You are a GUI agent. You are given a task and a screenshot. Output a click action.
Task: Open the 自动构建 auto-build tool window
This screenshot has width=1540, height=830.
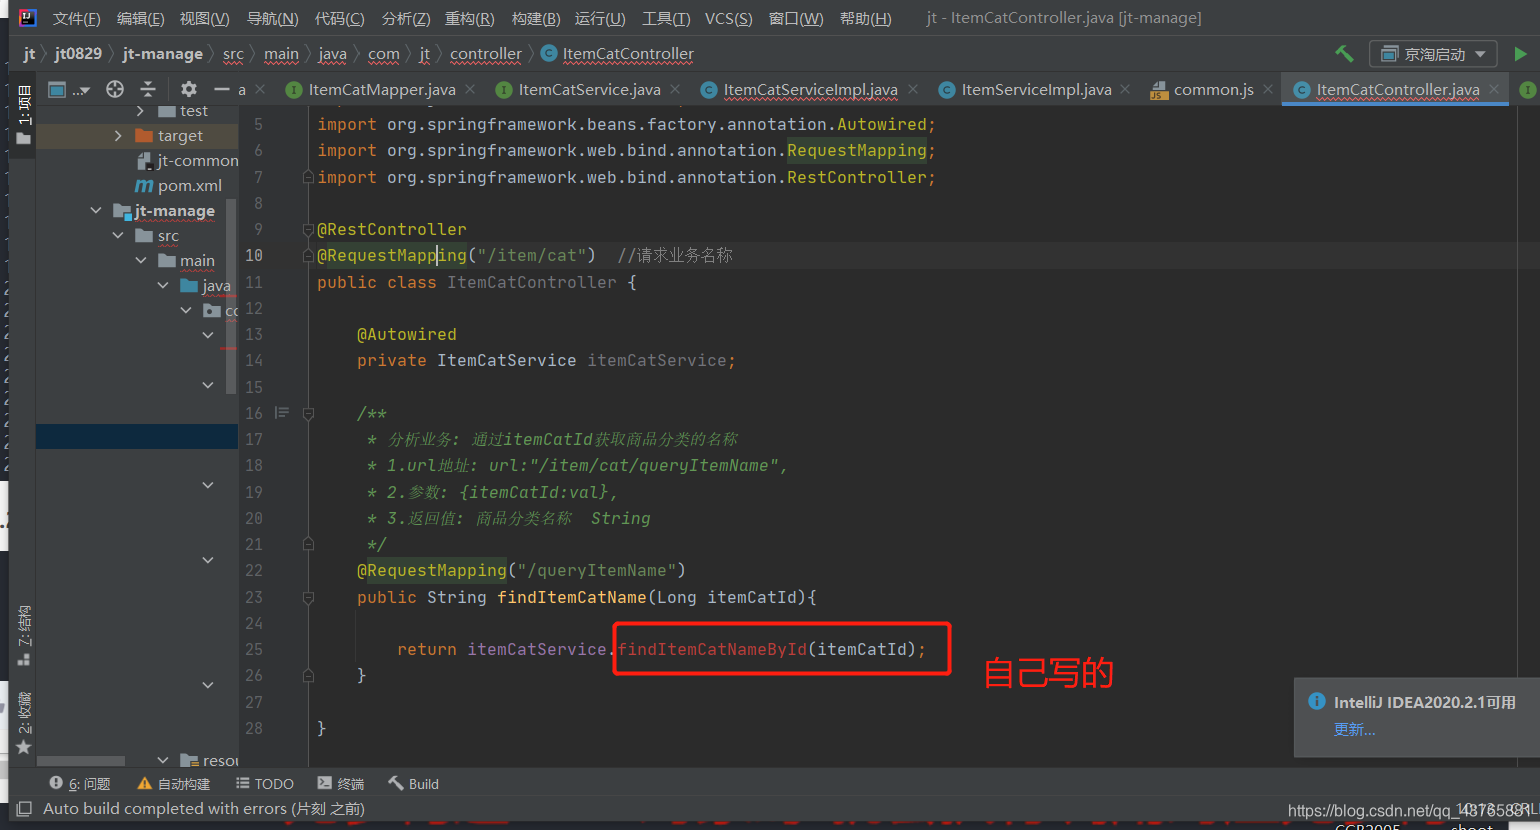[174, 784]
